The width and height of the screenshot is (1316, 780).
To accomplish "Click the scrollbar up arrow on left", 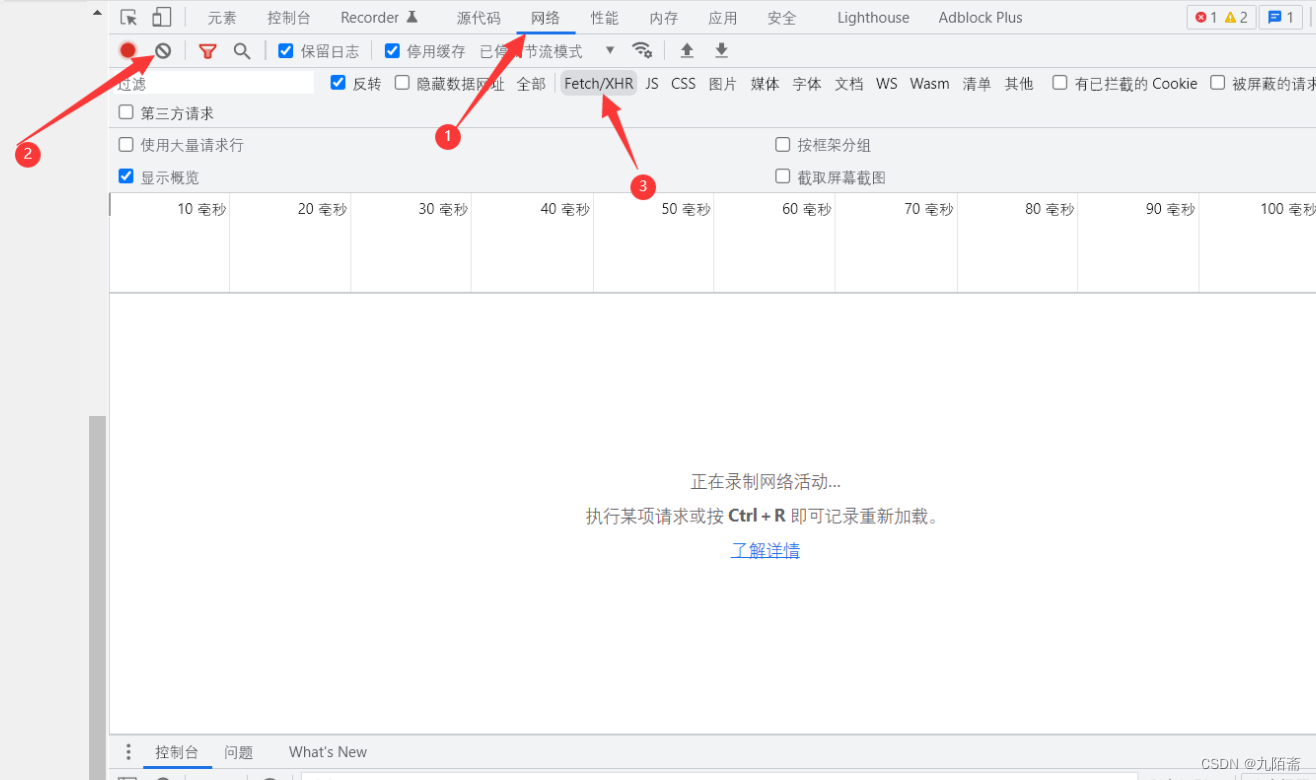I will (97, 13).
